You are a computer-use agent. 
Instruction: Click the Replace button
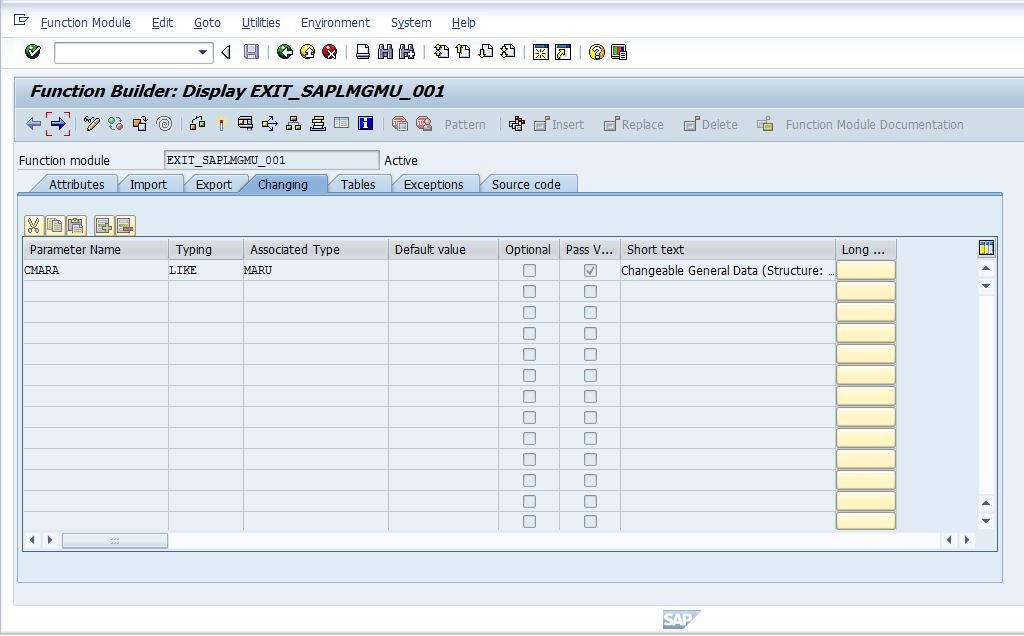coord(633,124)
